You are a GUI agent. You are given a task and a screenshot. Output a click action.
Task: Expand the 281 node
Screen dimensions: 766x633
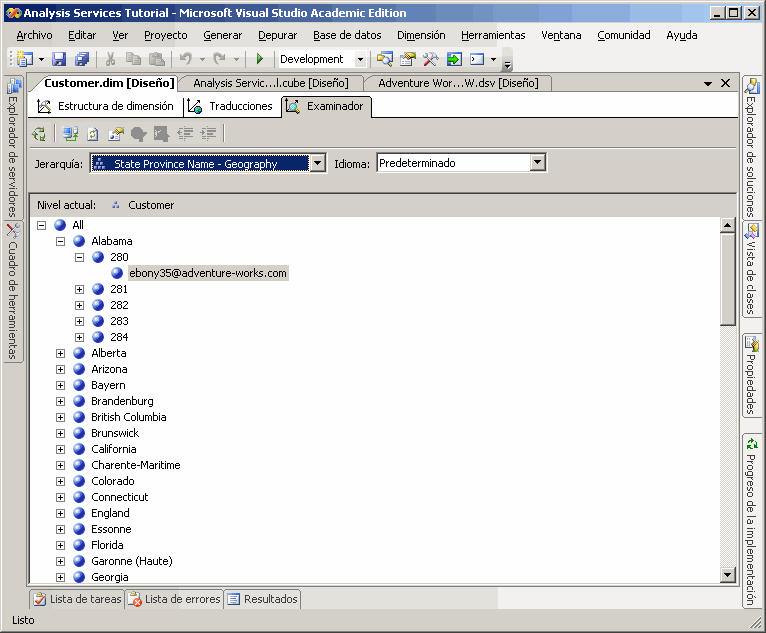(79, 289)
